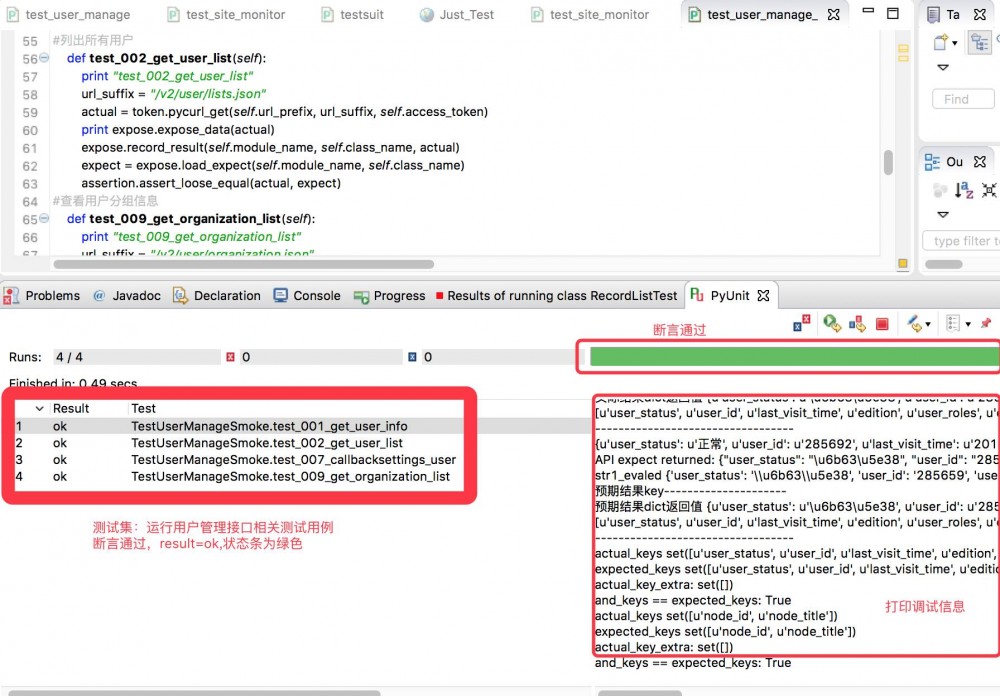Open dropdown arrow beside New Task icon
This screenshot has height=696, width=1000.
click(x=955, y=43)
